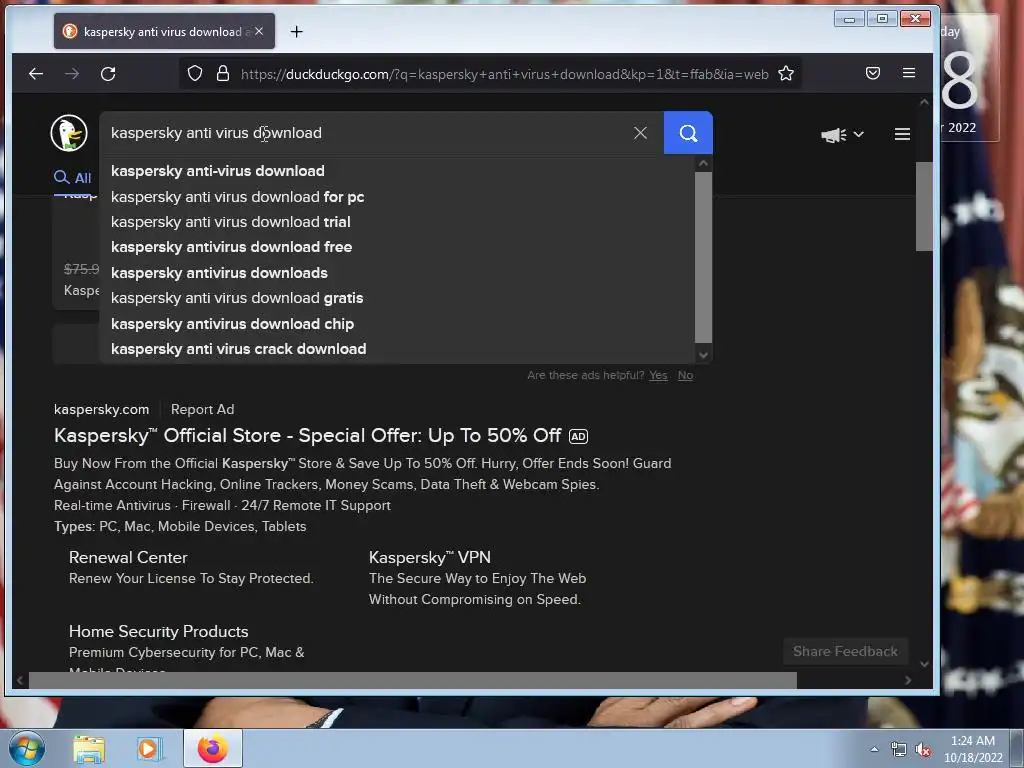Open kaspersky.com ad domain link
1024x768 pixels.
coord(101,409)
